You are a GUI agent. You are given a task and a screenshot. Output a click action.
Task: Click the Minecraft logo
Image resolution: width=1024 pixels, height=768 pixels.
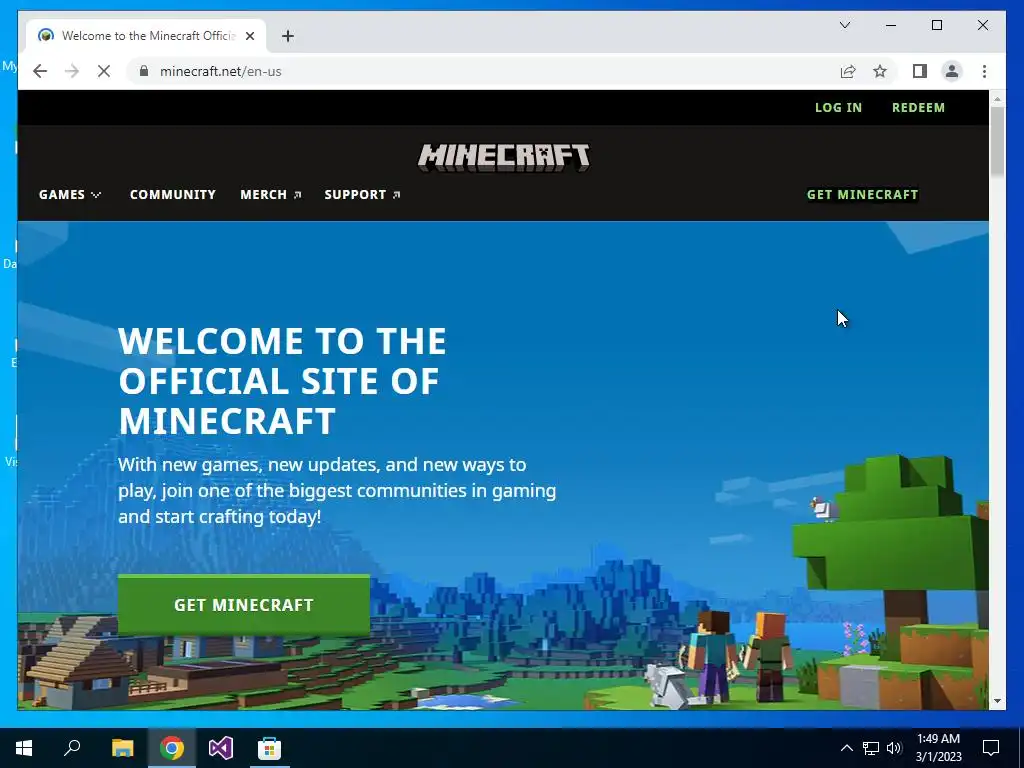pos(504,157)
